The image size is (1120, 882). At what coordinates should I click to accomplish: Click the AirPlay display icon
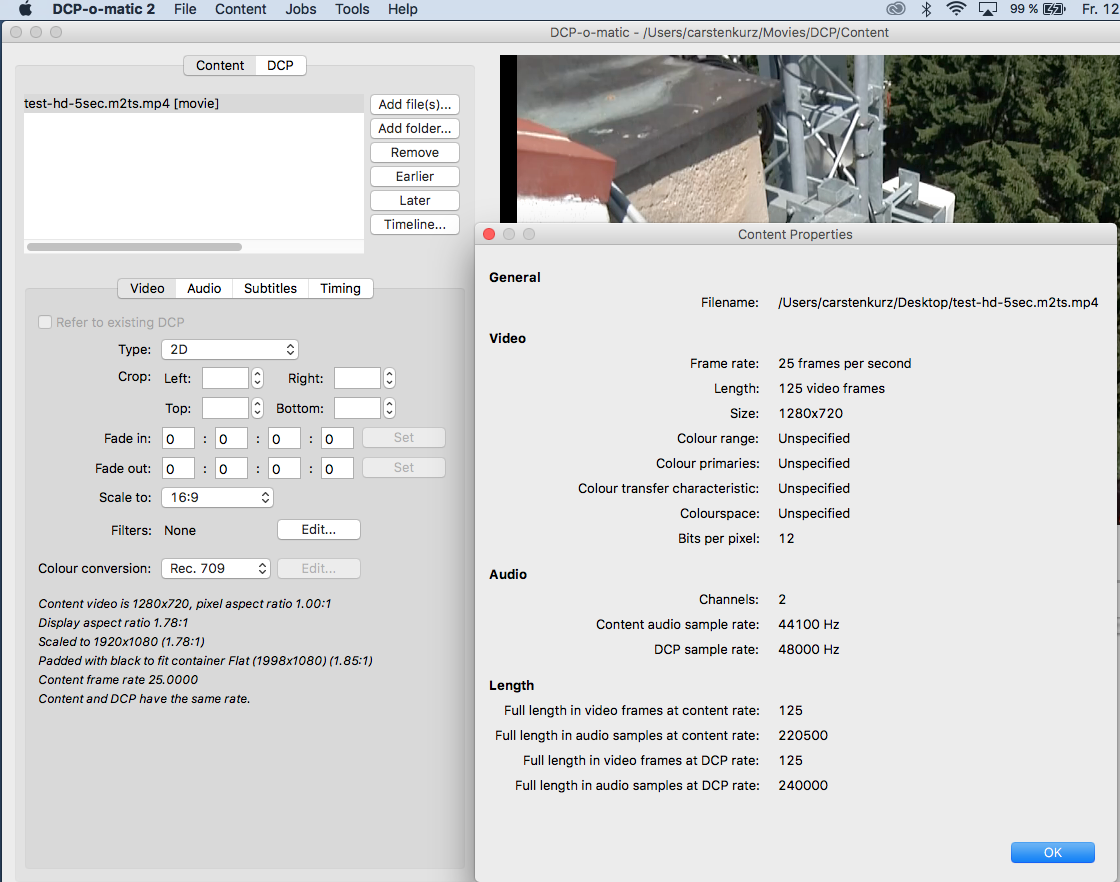[988, 9]
